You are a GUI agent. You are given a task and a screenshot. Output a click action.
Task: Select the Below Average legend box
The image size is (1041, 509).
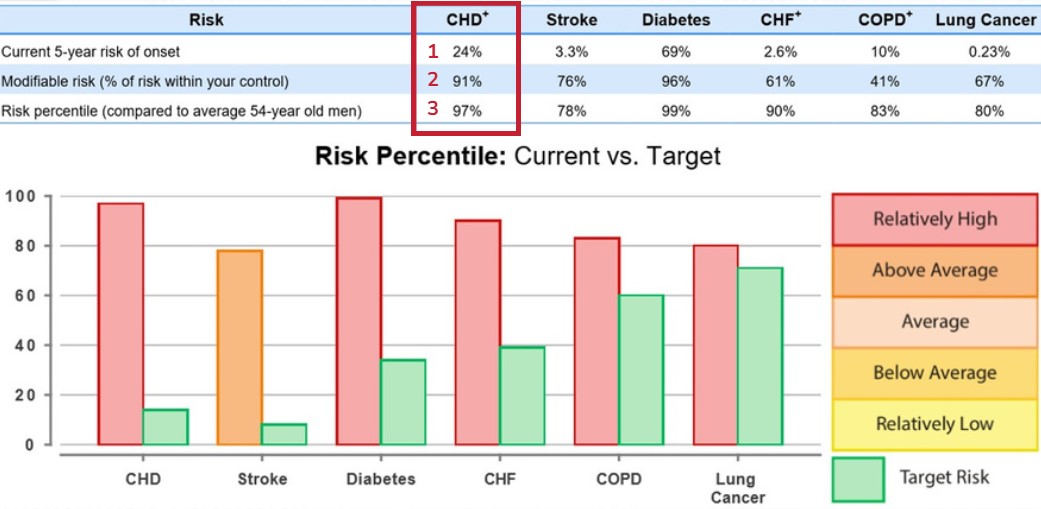click(x=935, y=373)
